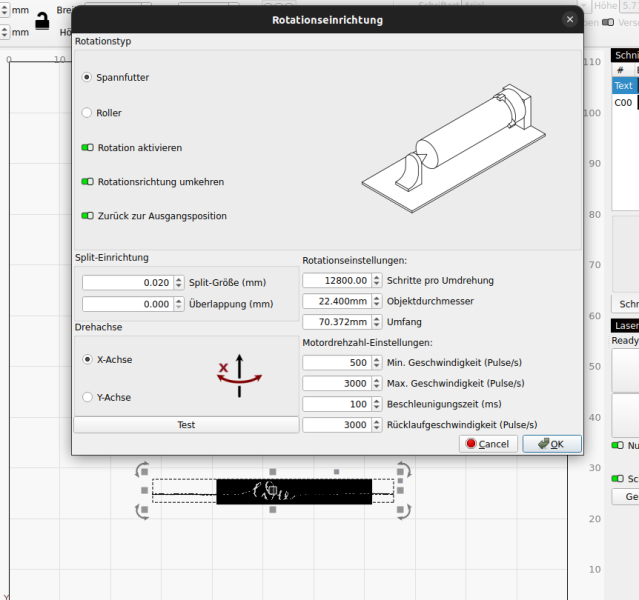Screen dimensions: 639x600
Task: Adjust Min. Geschwindigkeit spinner arrows
Action: pos(377,363)
